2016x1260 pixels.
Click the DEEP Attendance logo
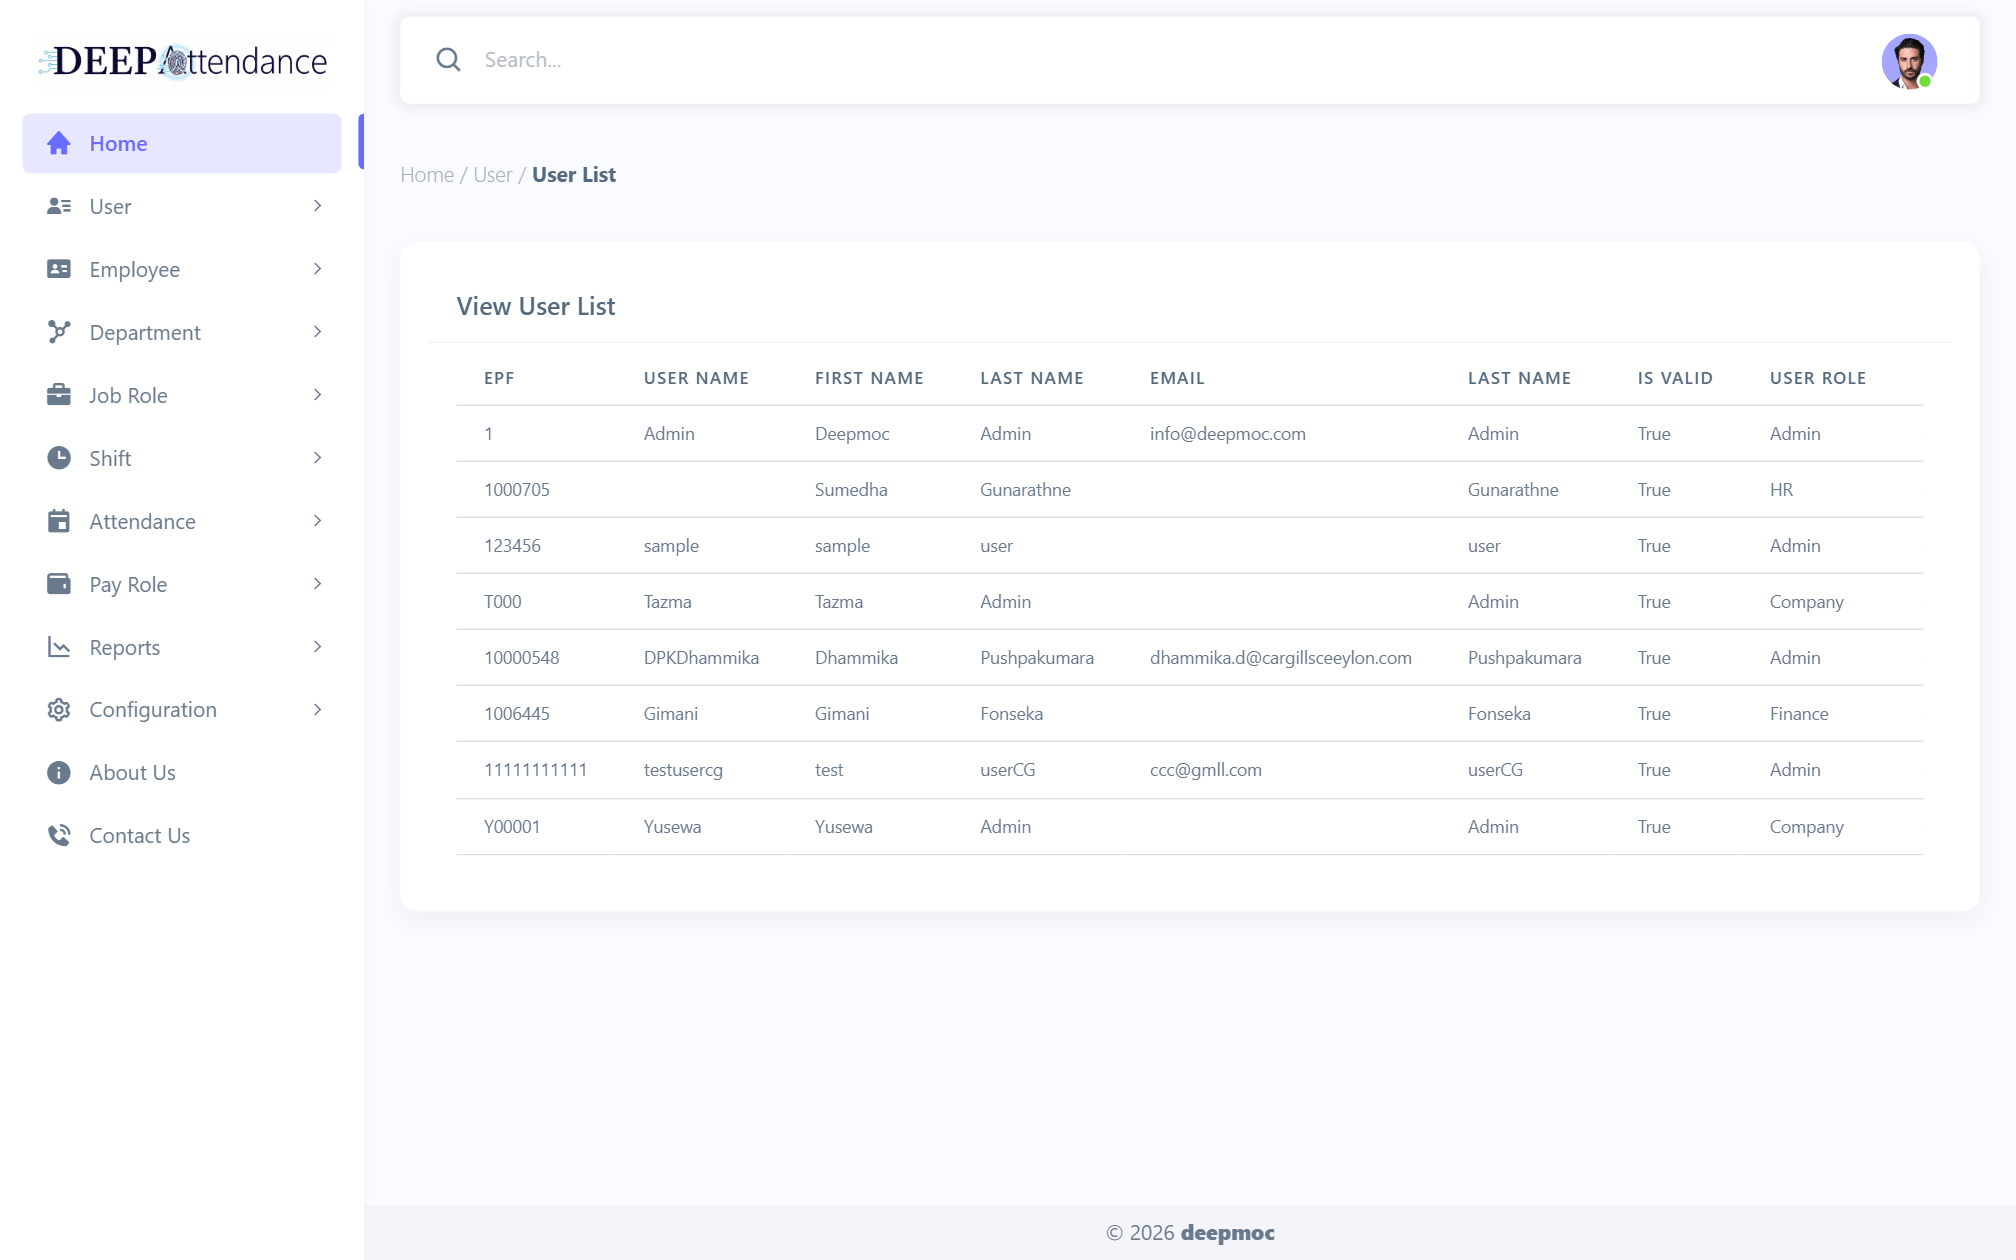(182, 61)
